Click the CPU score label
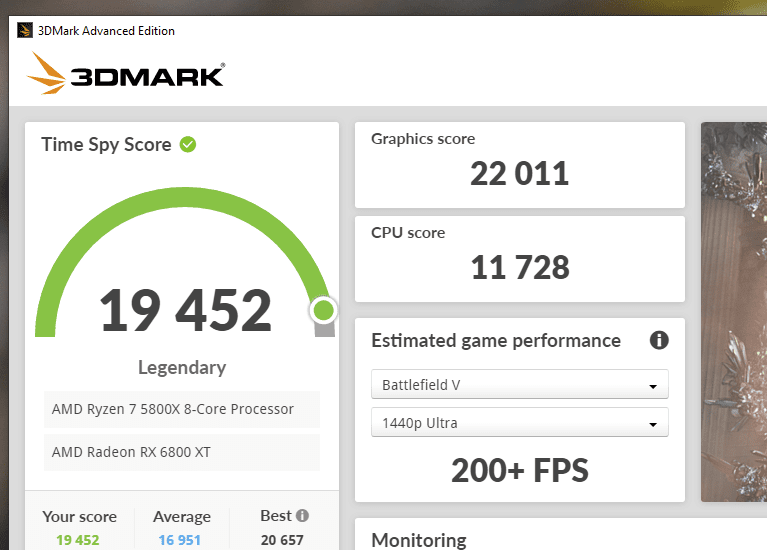767x550 pixels. pyautogui.click(x=408, y=233)
